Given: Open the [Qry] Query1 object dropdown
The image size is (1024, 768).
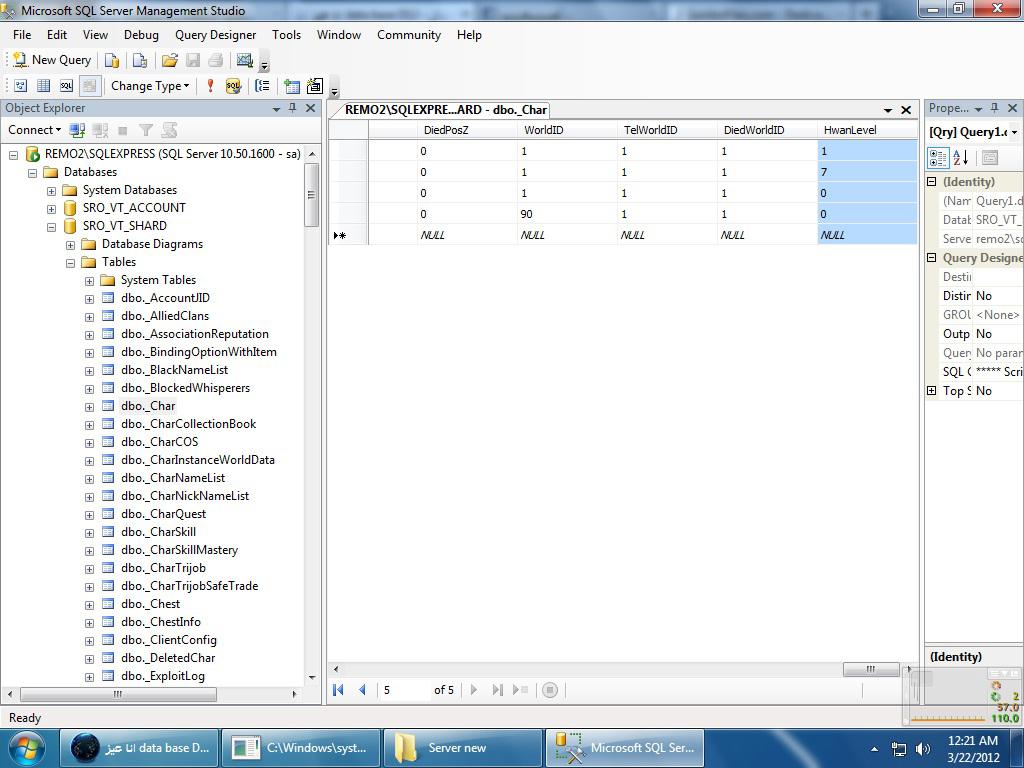Looking at the screenshot, I should (x=1014, y=132).
